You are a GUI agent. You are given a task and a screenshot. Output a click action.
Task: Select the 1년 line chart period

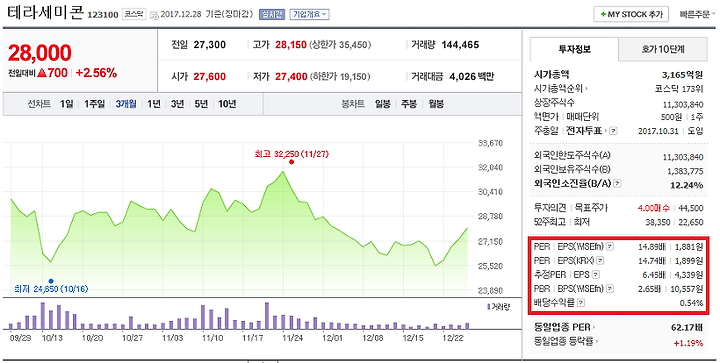(x=154, y=104)
